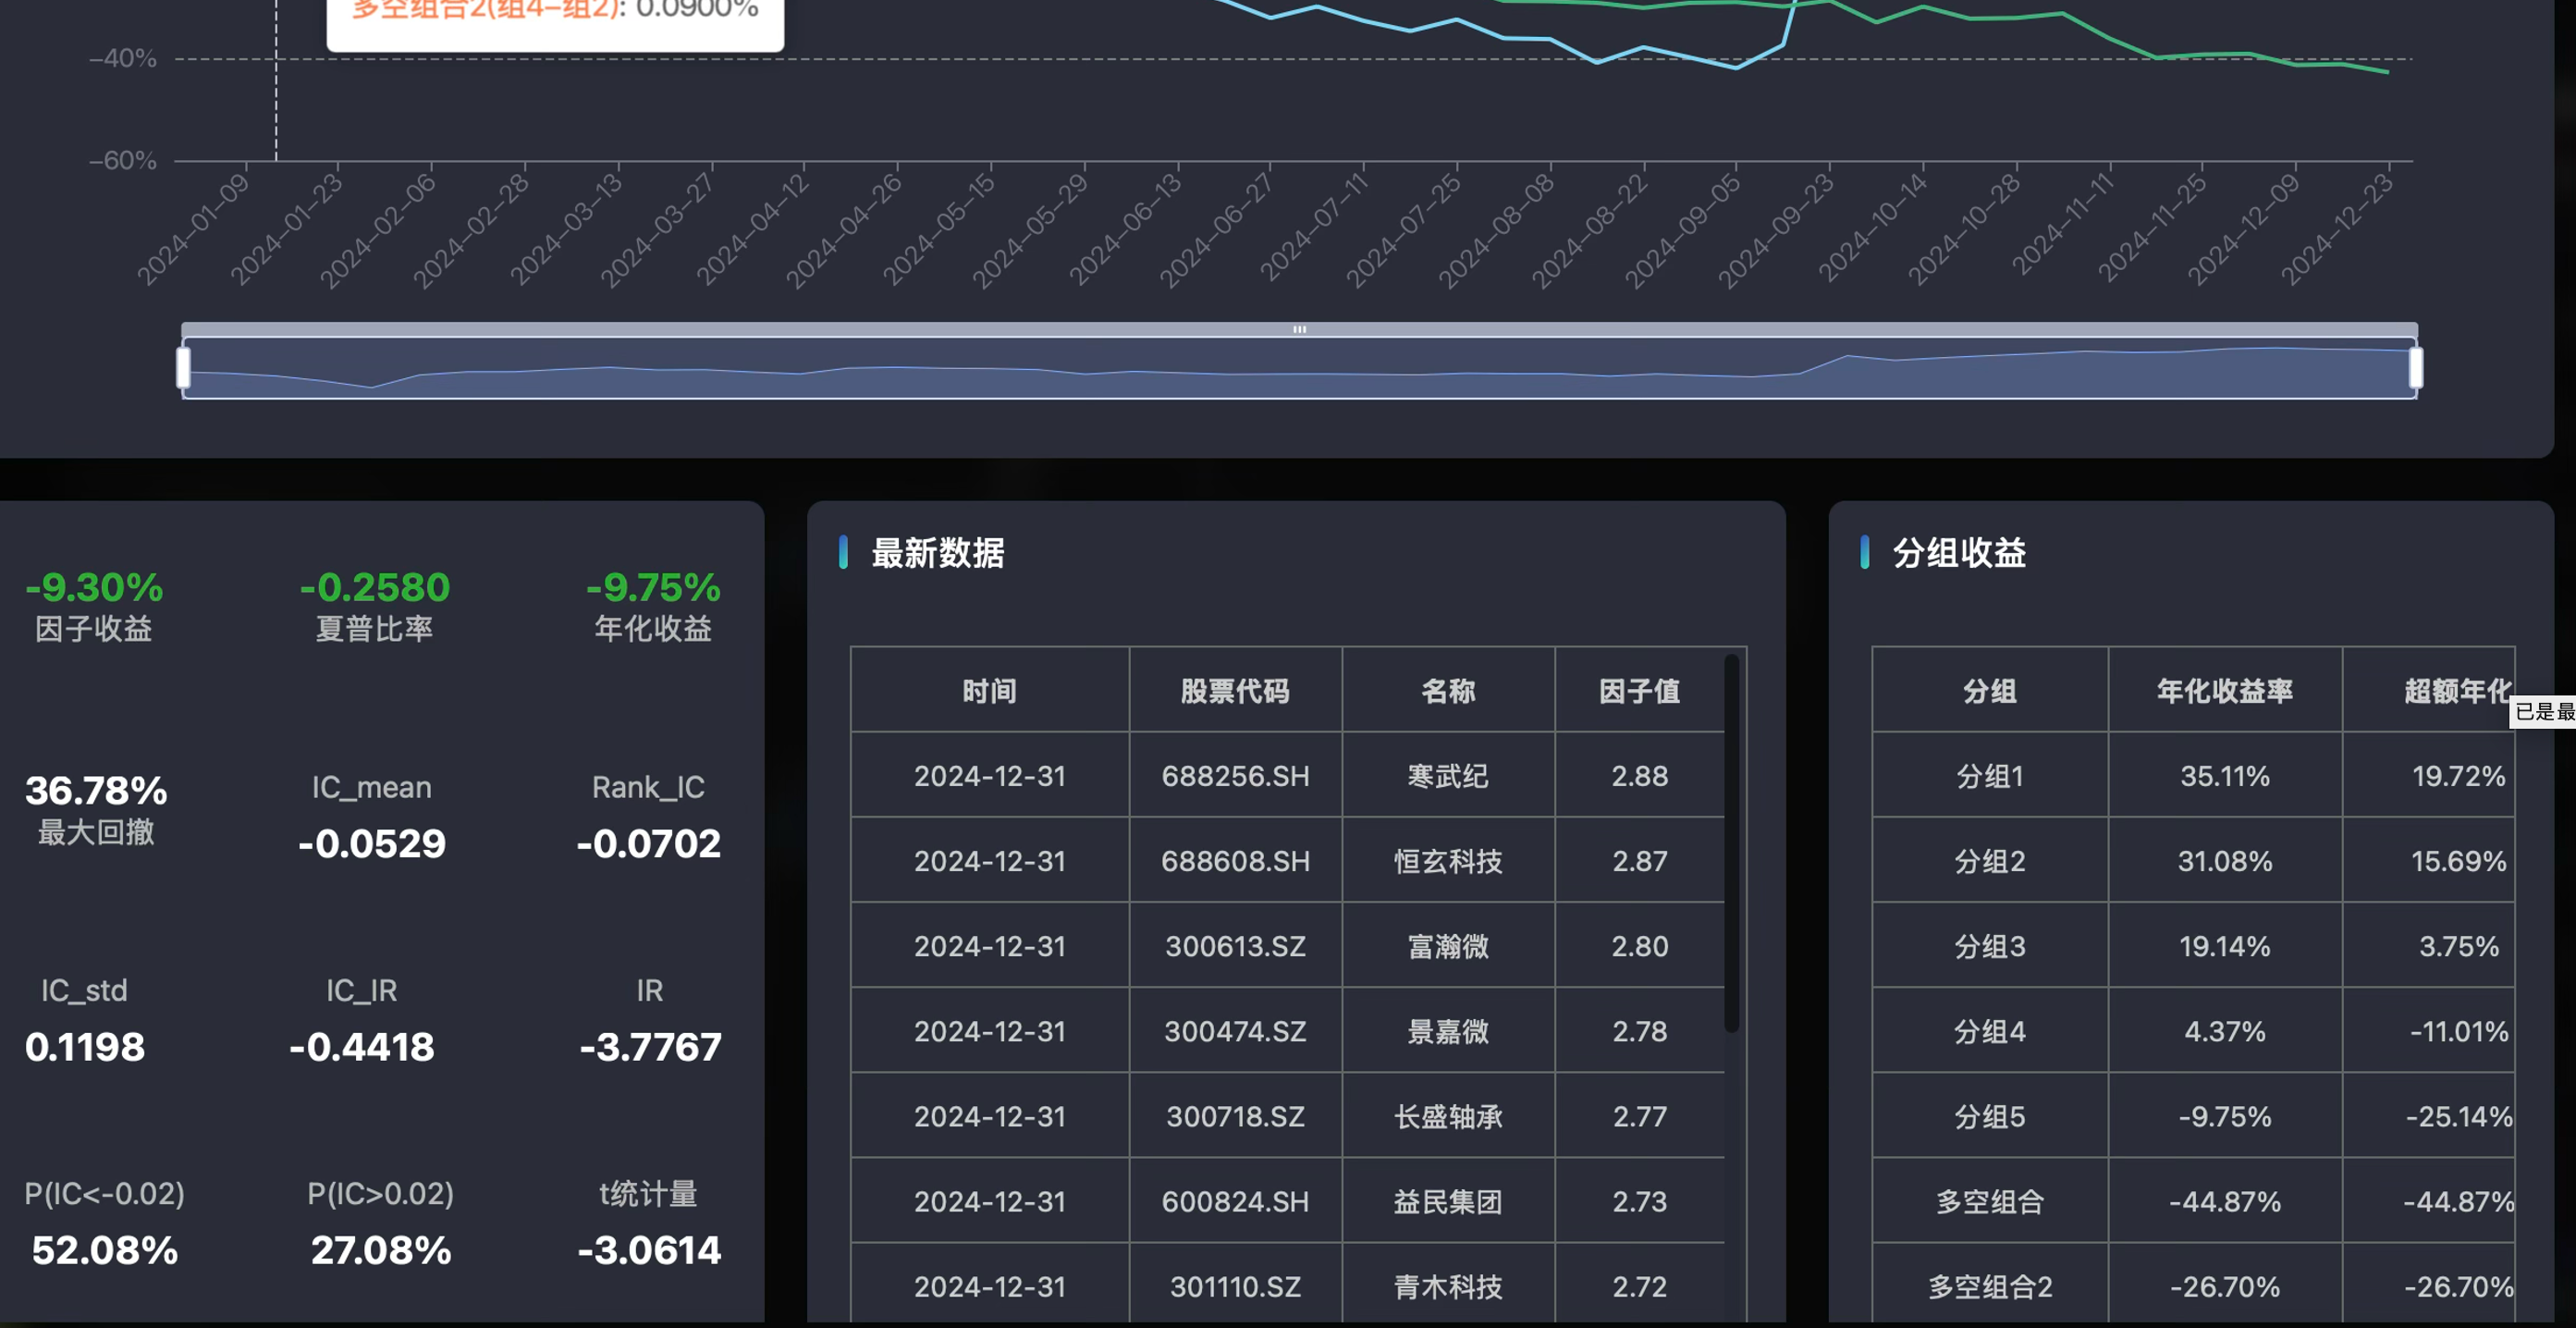Click the 因子值 column header
Image resolution: width=2576 pixels, height=1328 pixels.
1639,691
